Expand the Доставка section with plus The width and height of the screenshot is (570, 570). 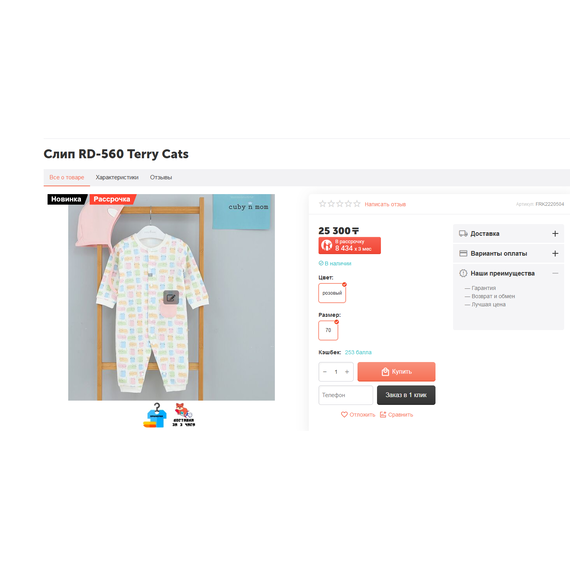(555, 234)
